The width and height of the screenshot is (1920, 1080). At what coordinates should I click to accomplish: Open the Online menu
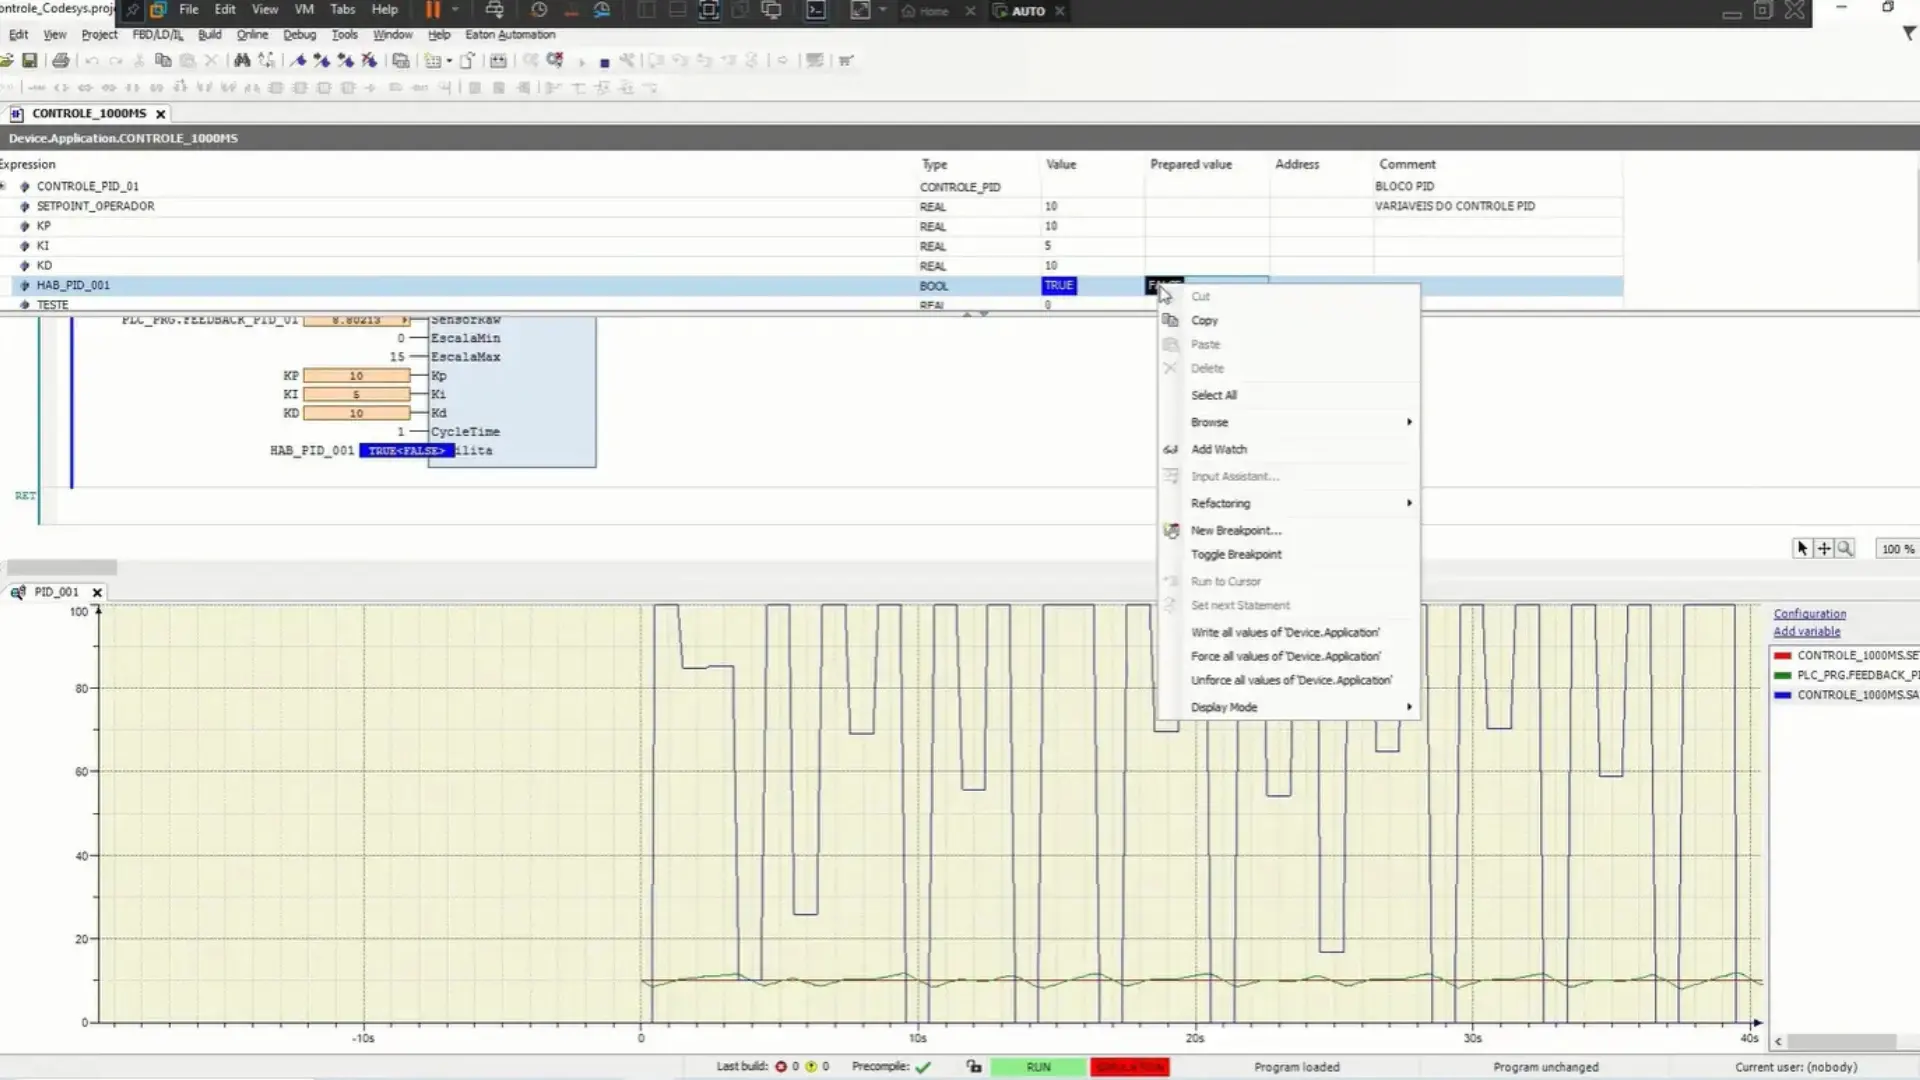coord(252,34)
